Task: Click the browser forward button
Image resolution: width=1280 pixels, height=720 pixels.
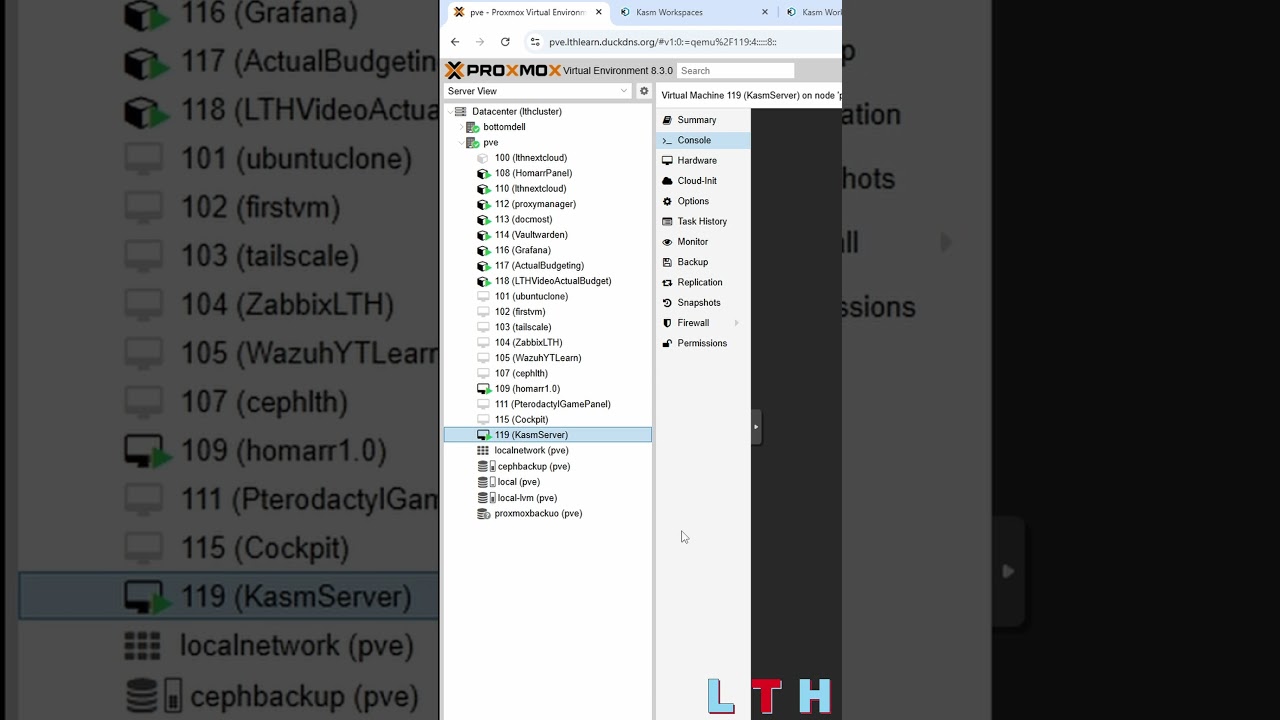Action: [480, 42]
